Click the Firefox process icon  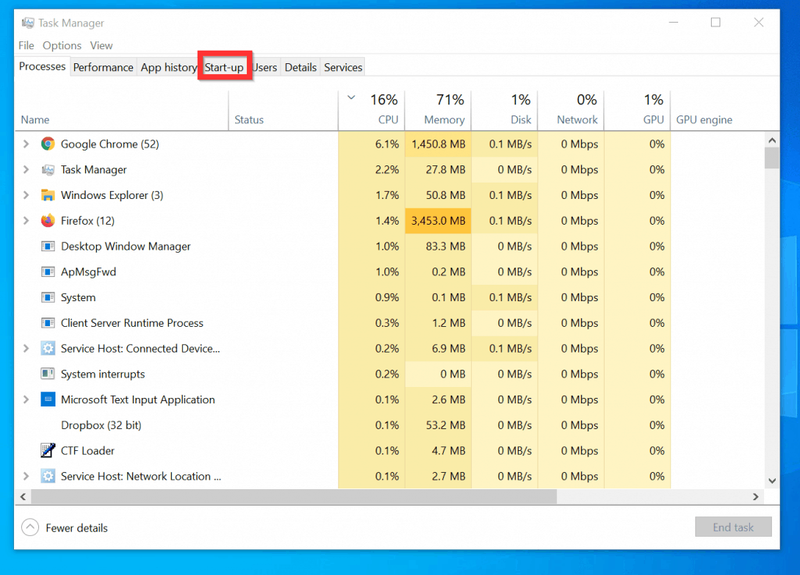(48, 220)
